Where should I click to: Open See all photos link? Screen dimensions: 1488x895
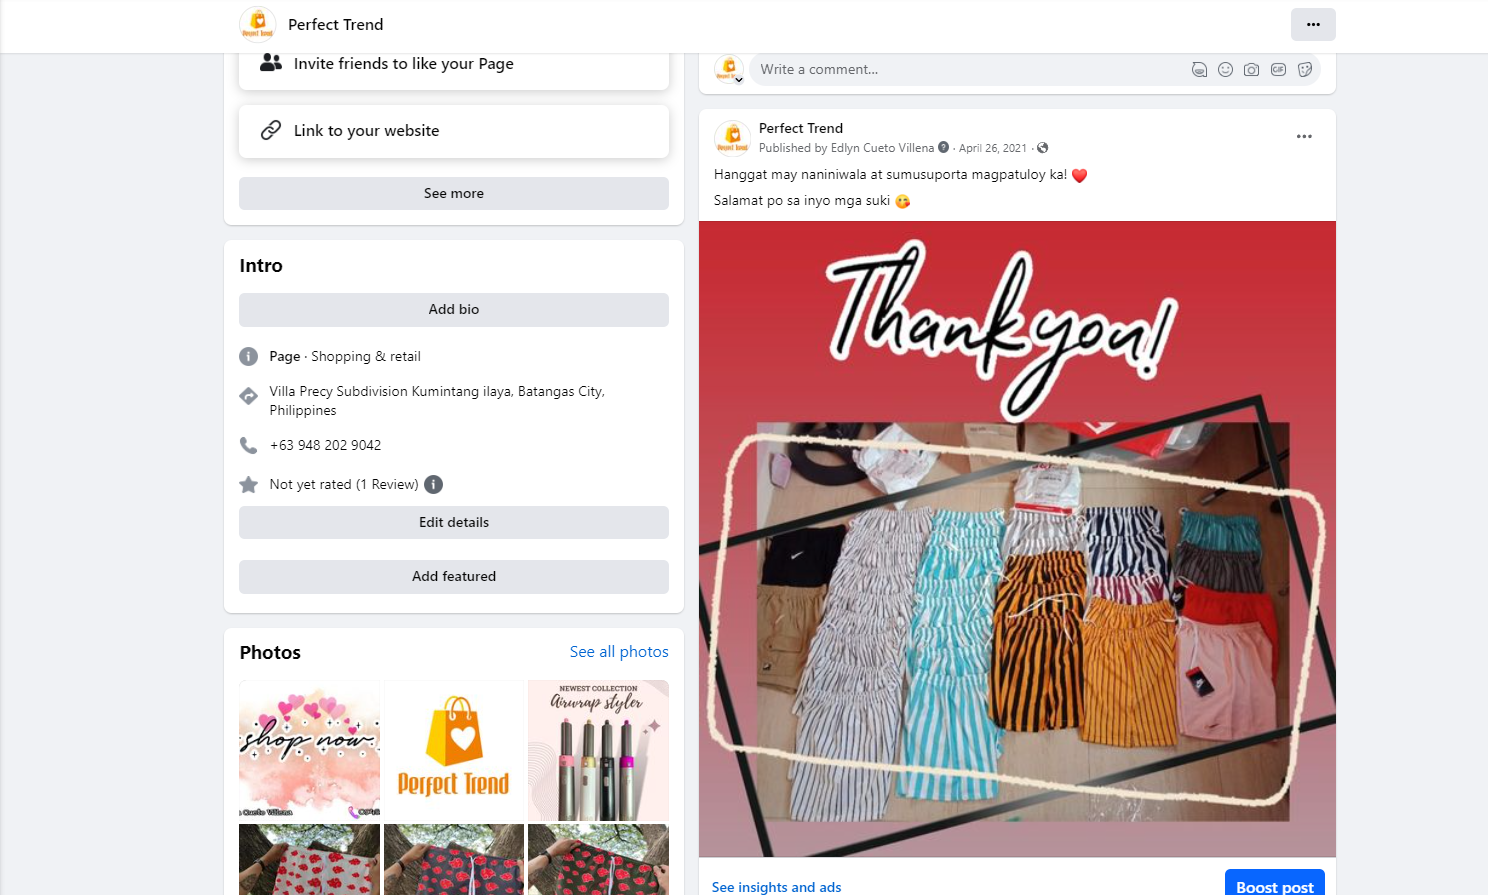[x=619, y=652]
